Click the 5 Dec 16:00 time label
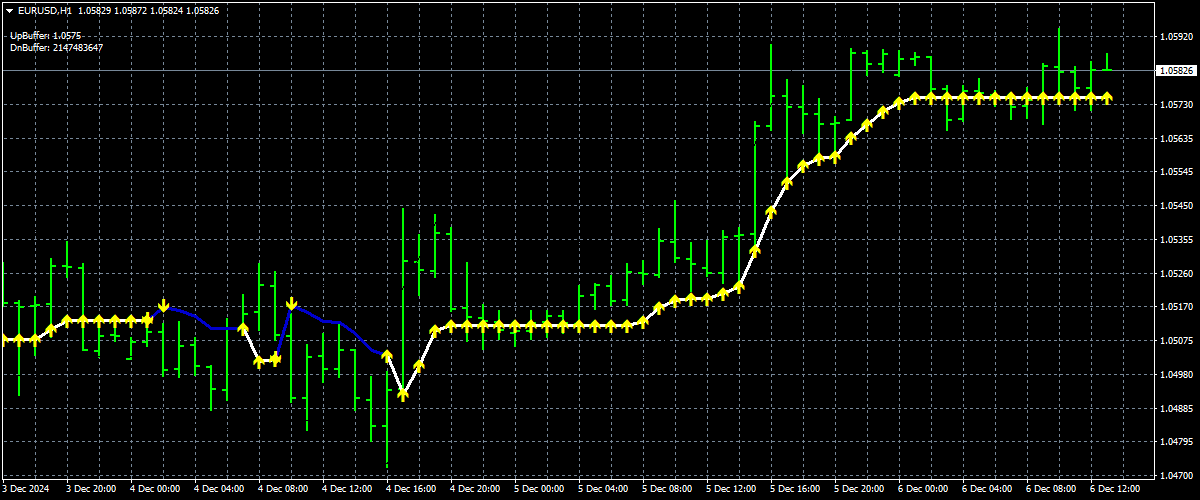 pyautogui.click(x=795, y=490)
